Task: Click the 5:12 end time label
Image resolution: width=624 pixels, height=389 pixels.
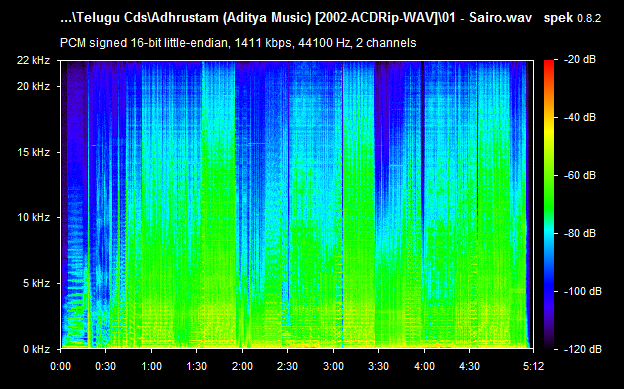Action: click(x=533, y=366)
